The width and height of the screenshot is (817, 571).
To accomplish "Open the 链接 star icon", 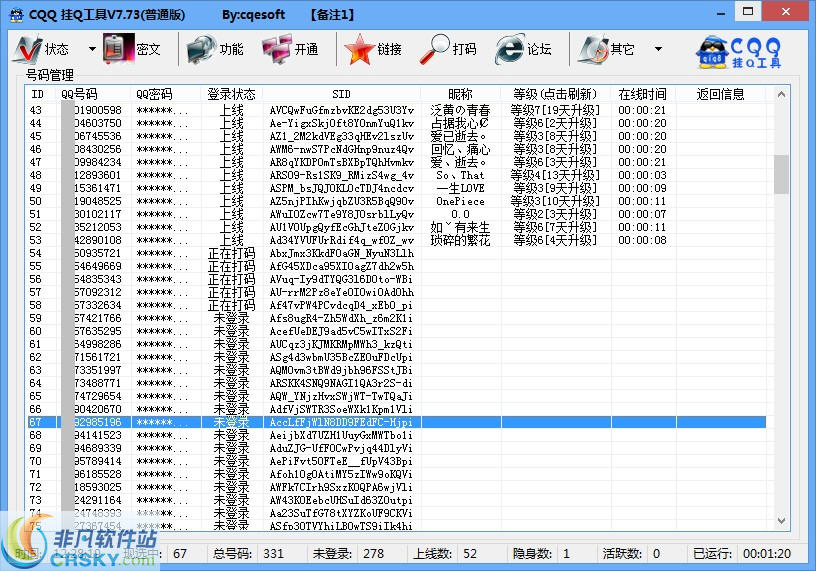I will coord(360,49).
